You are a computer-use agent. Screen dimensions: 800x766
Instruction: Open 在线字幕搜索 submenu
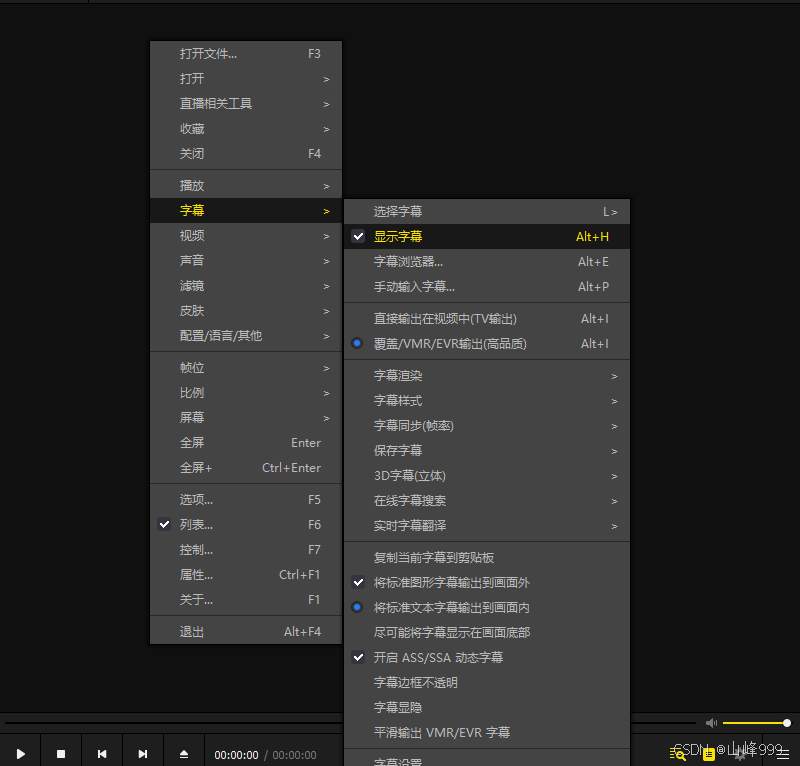487,501
